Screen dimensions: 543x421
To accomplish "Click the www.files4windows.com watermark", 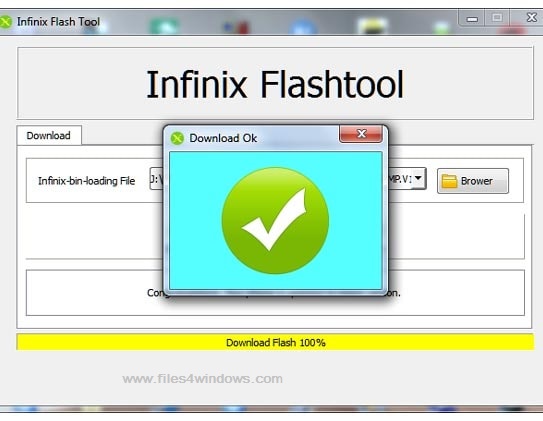I will click(x=203, y=378).
